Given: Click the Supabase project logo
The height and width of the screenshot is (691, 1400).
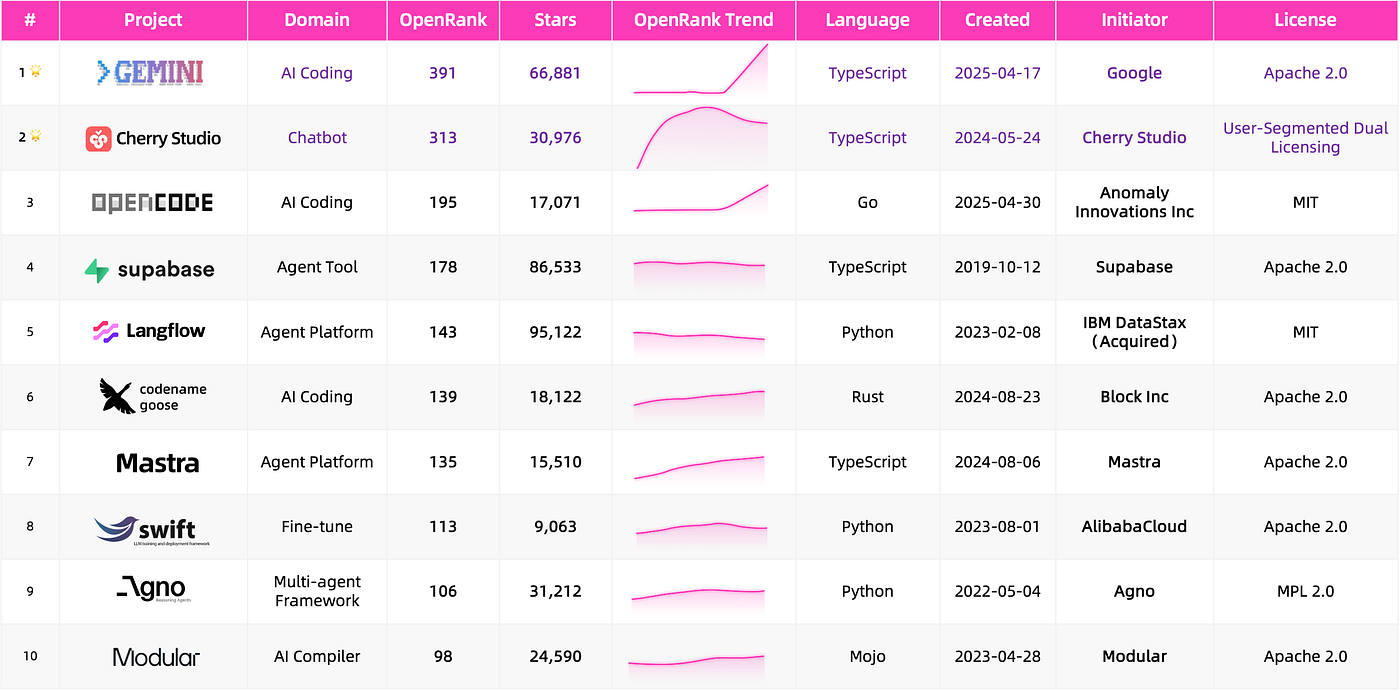Looking at the screenshot, I should tap(150, 269).
